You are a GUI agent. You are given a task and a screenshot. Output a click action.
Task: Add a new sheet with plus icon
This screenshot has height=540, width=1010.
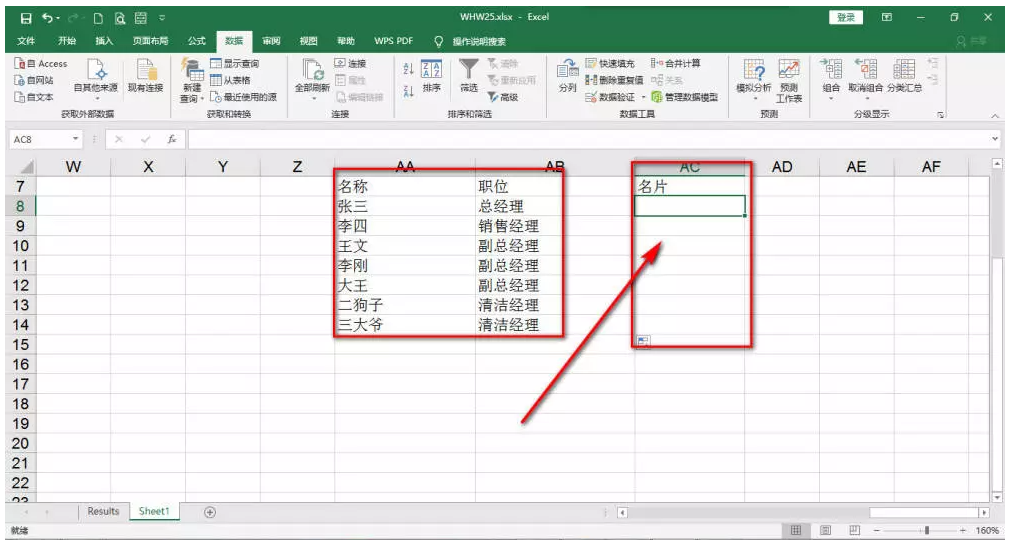pyautogui.click(x=209, y=512)
